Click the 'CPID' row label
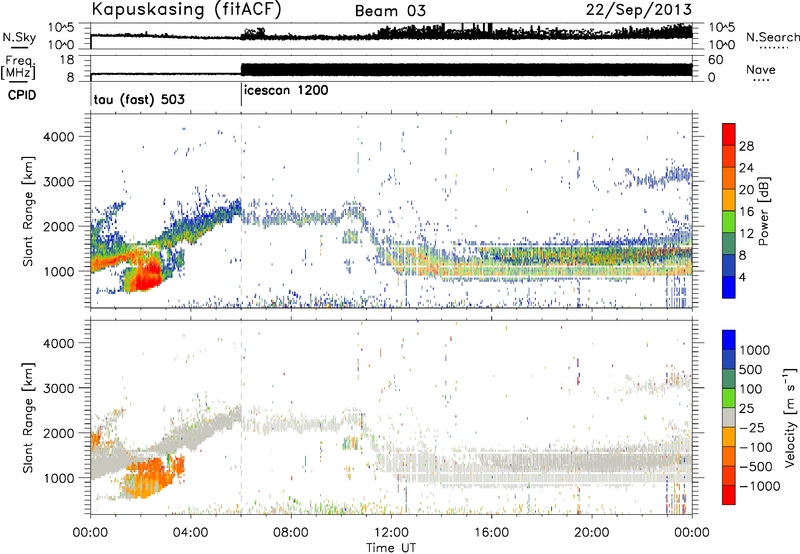 22,95
